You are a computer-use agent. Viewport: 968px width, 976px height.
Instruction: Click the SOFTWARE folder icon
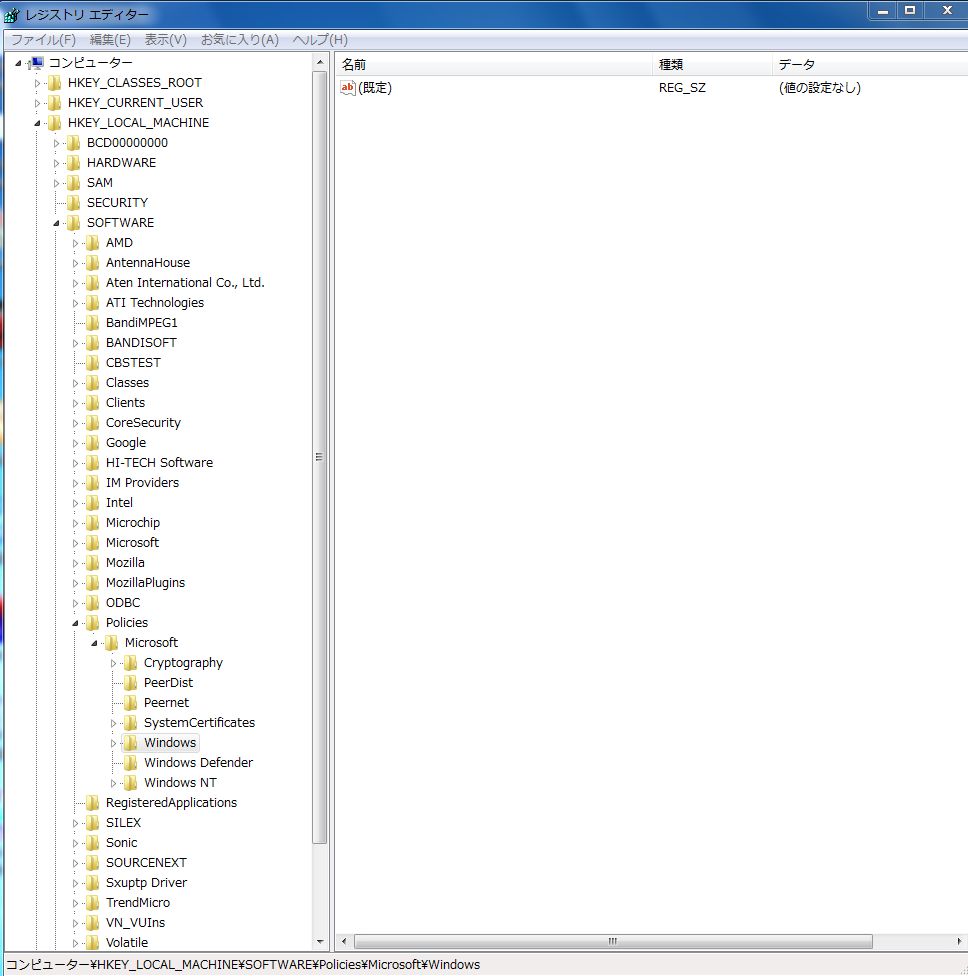coord(74,222)
